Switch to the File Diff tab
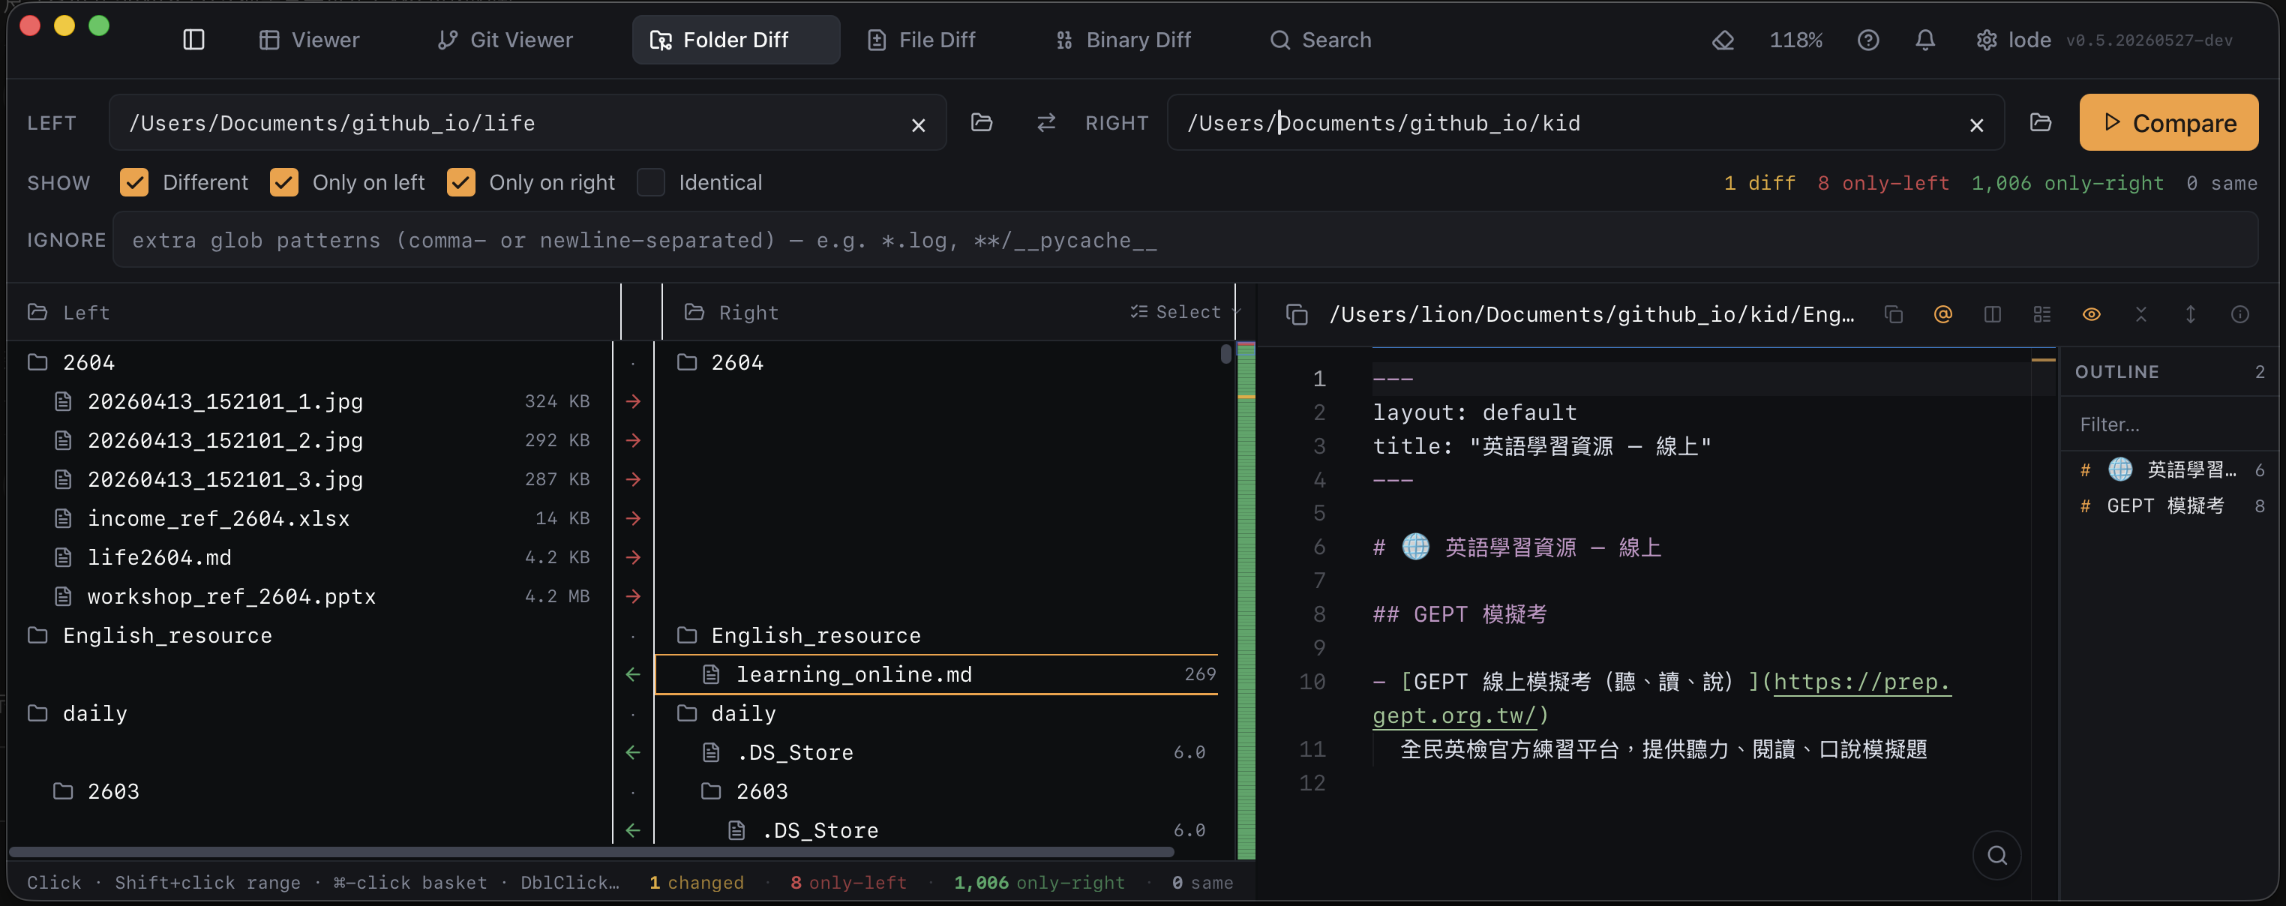 click(921, 40)
